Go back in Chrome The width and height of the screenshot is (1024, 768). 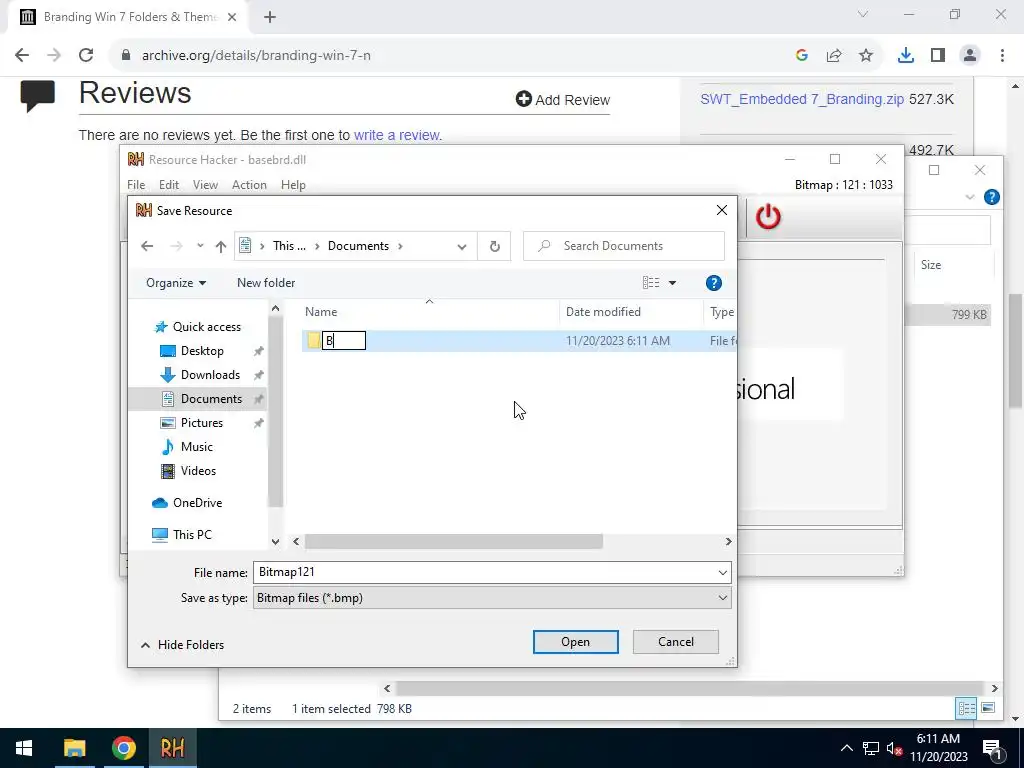22,56
